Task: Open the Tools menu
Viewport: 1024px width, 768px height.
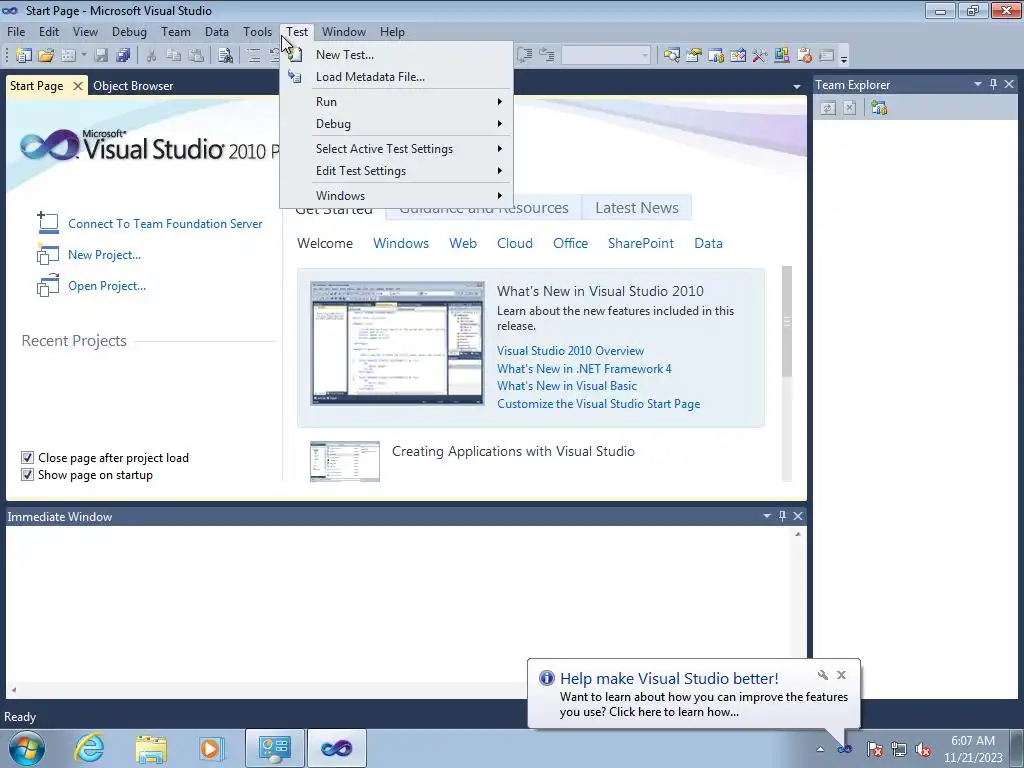Action: pyautogui.click(x=257, y=32)
